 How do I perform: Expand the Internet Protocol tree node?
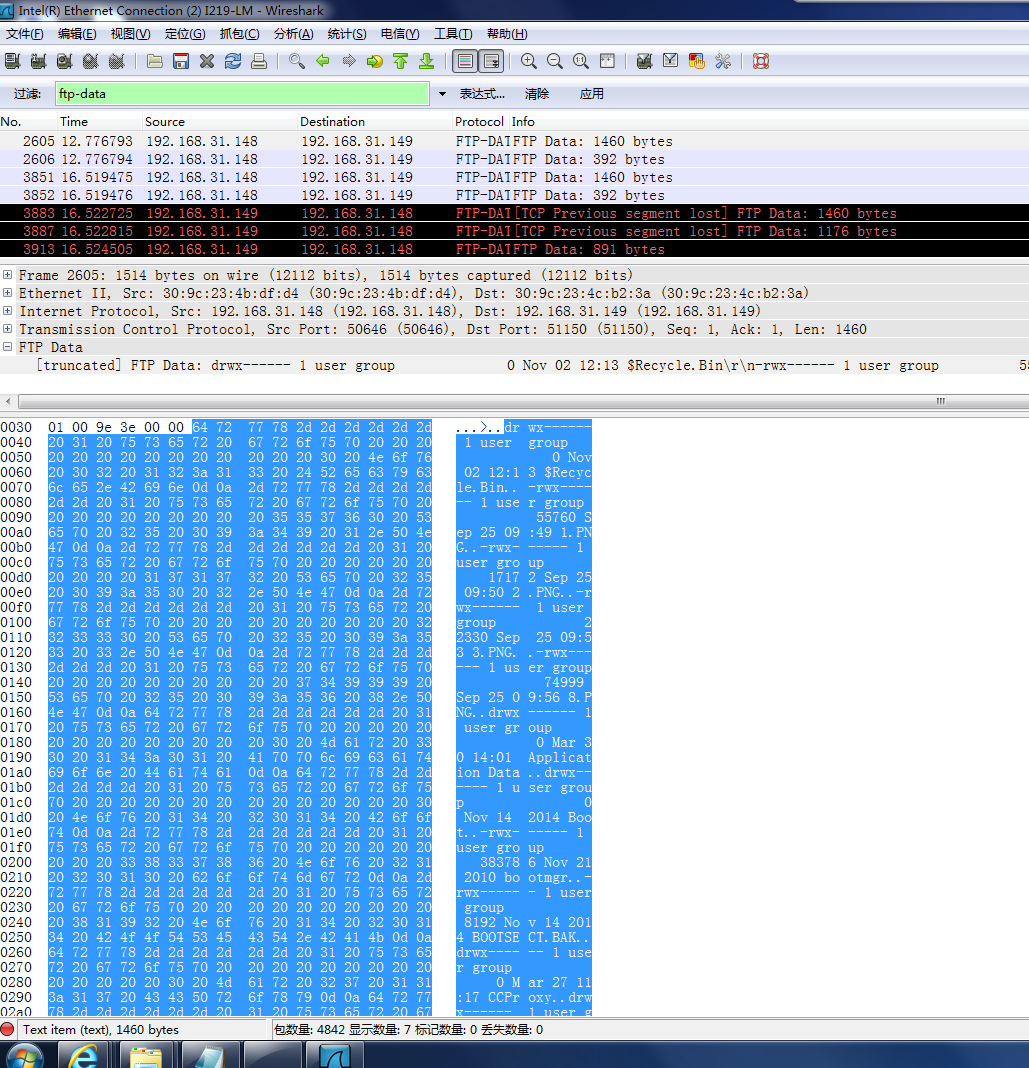click(x=7, y=311)
